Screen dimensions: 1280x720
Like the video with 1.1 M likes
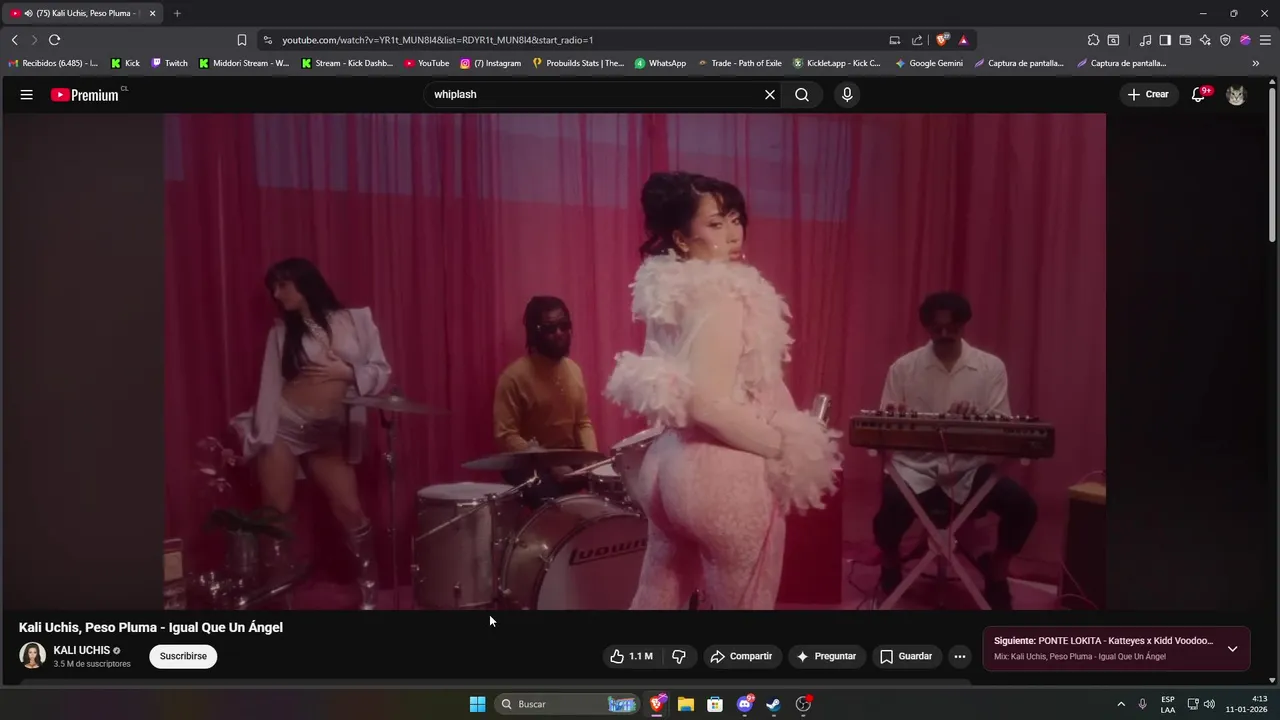[631, 657]
